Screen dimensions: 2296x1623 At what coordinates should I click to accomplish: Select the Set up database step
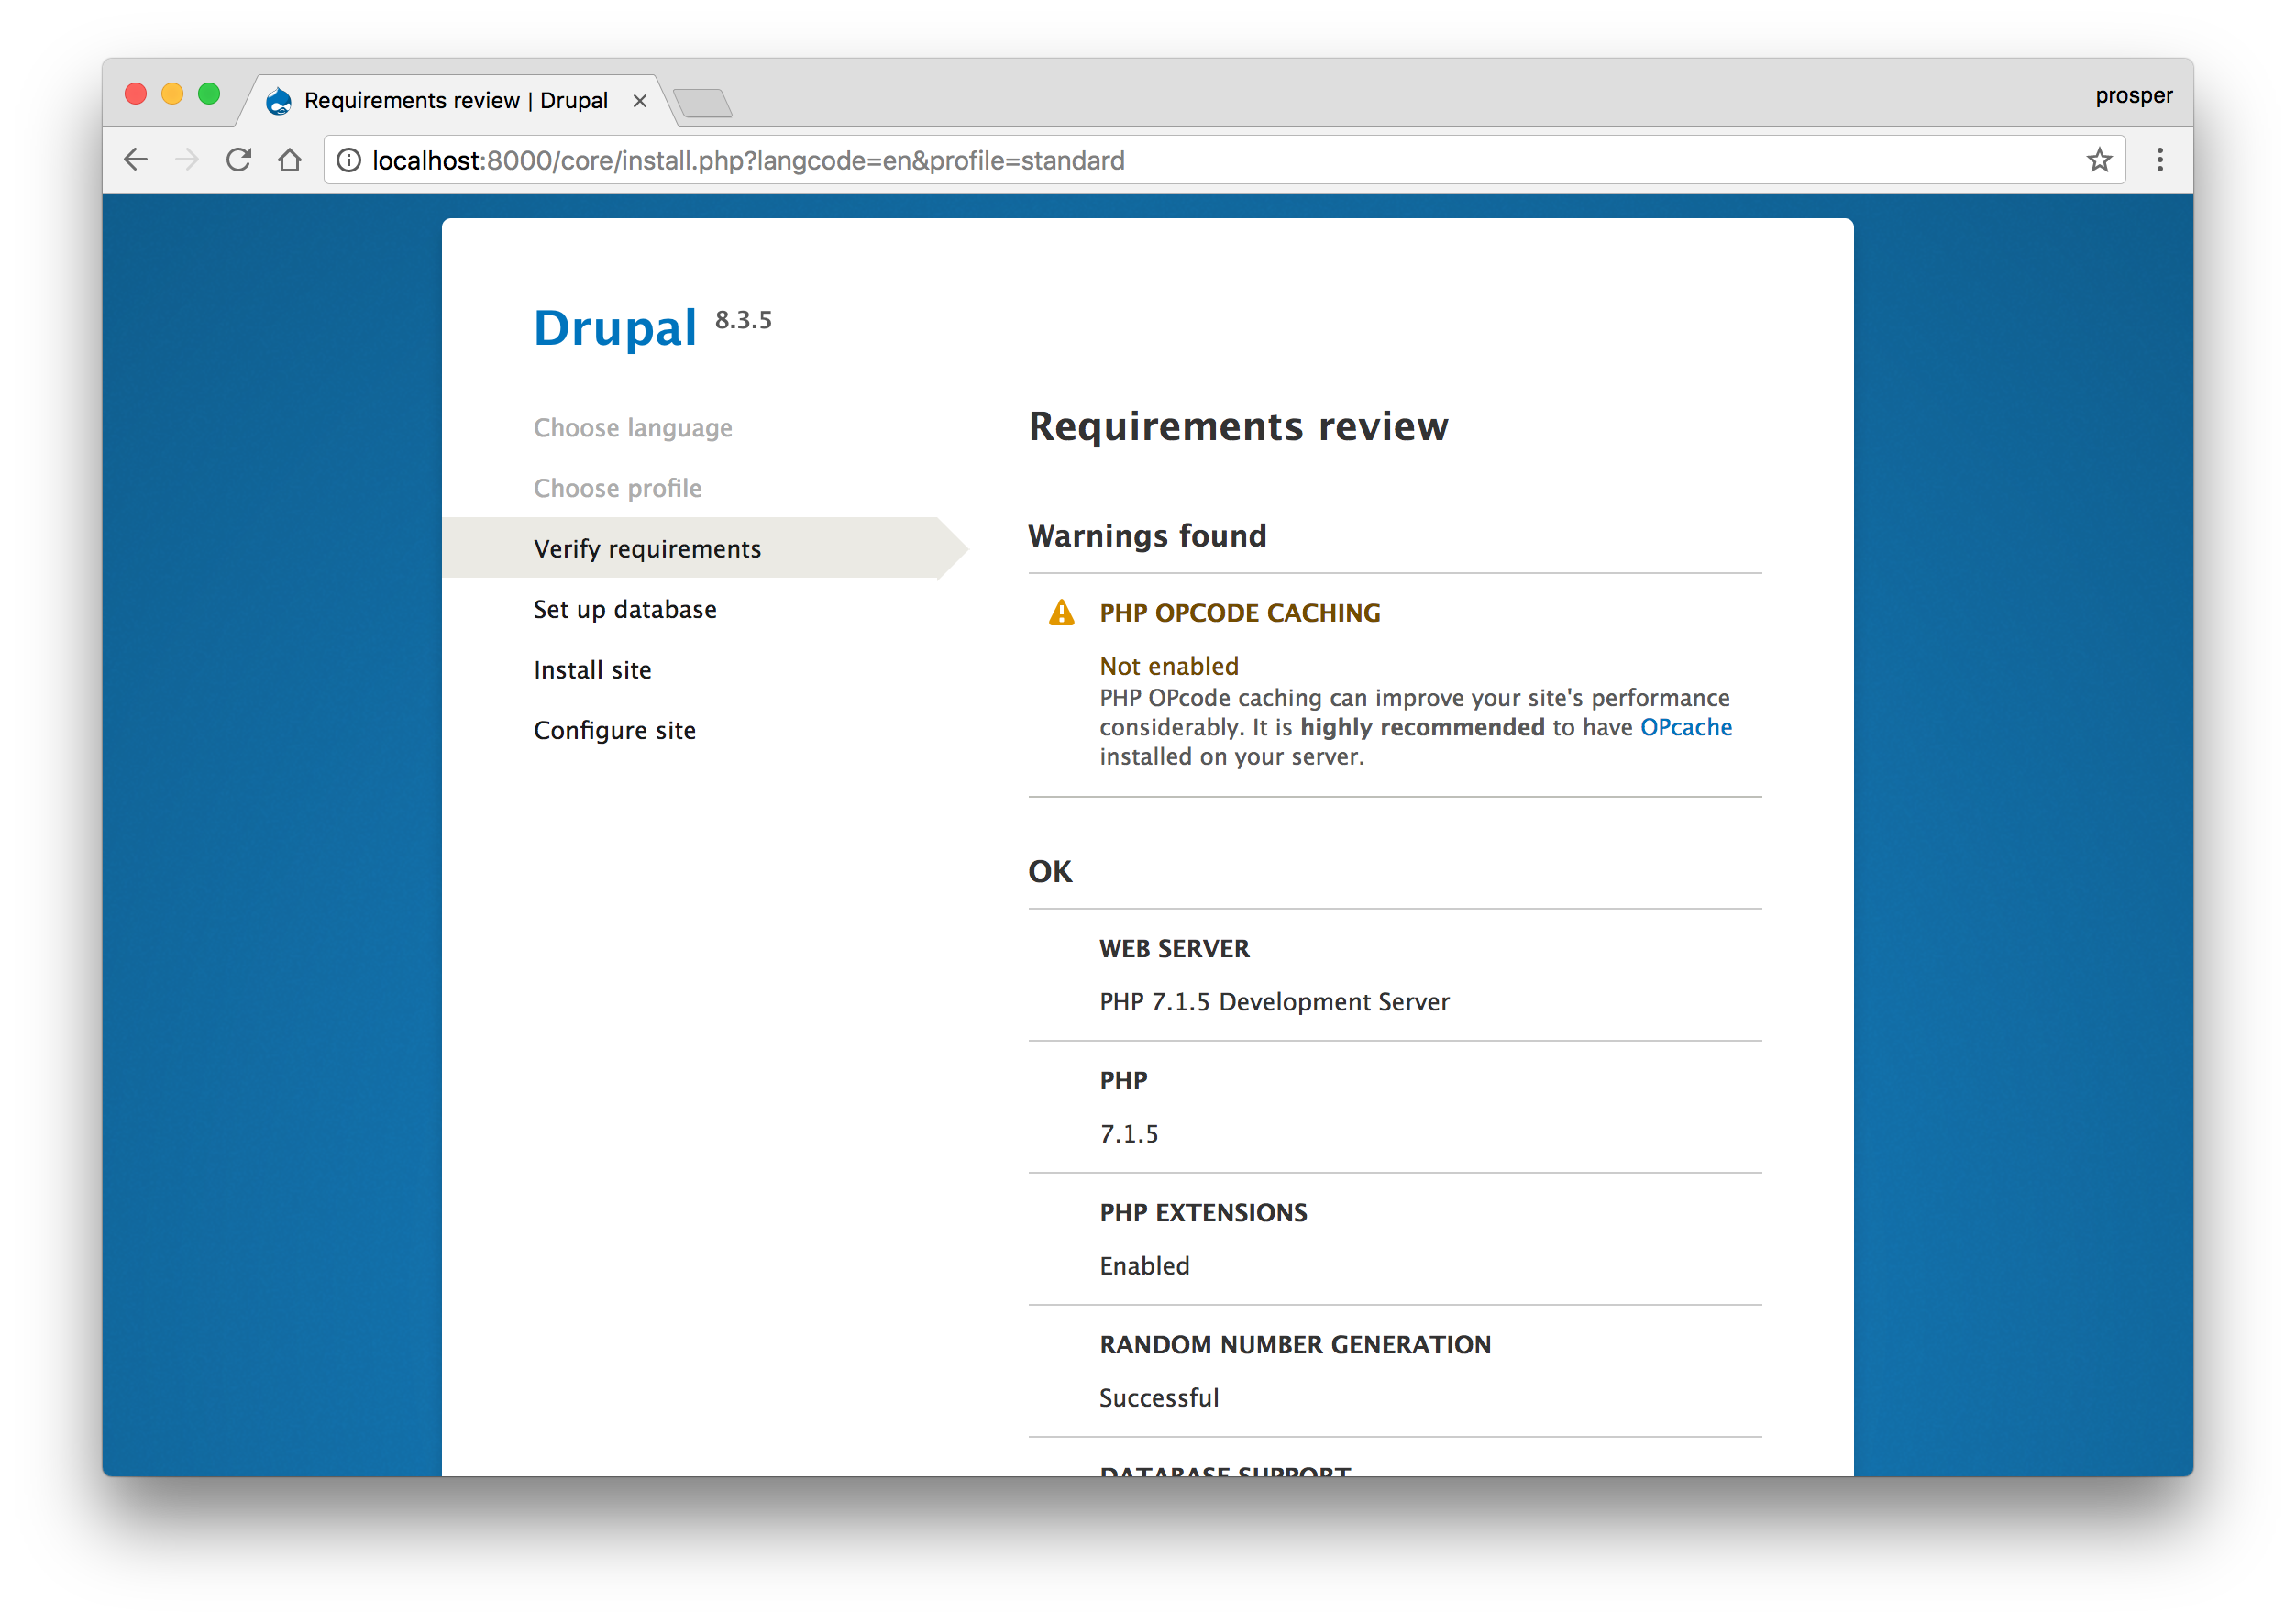point(625,608)
